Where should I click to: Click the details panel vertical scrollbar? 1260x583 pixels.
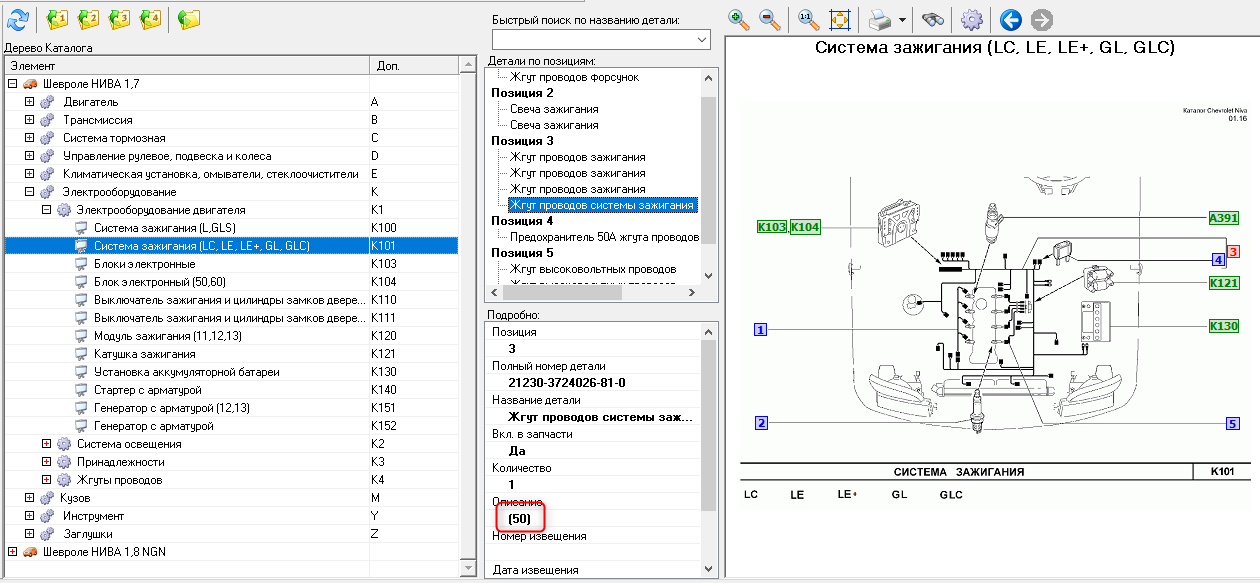point(709,449)
